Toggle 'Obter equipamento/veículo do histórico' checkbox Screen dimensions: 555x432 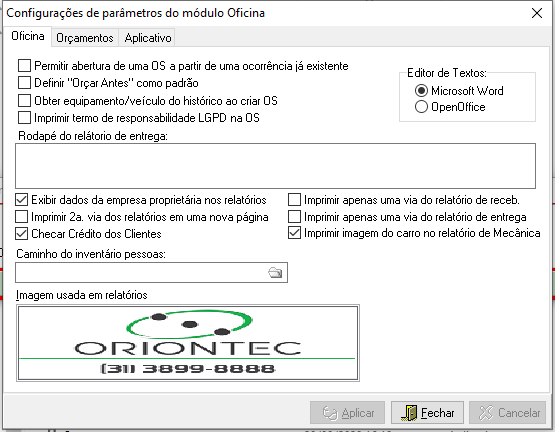tap(24, 101)
